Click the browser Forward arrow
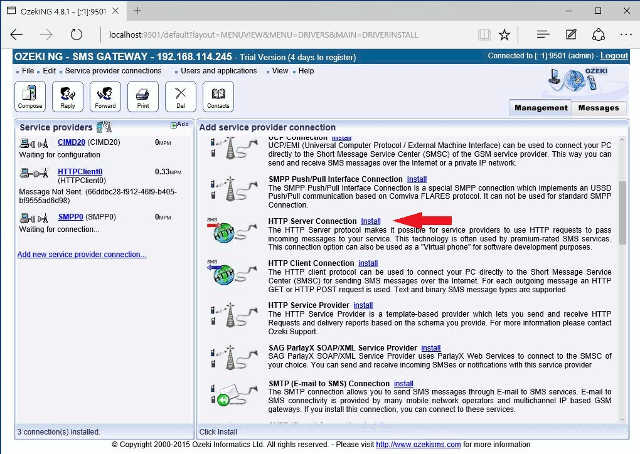Screen dimensions: 640x454 coord(46,35)
